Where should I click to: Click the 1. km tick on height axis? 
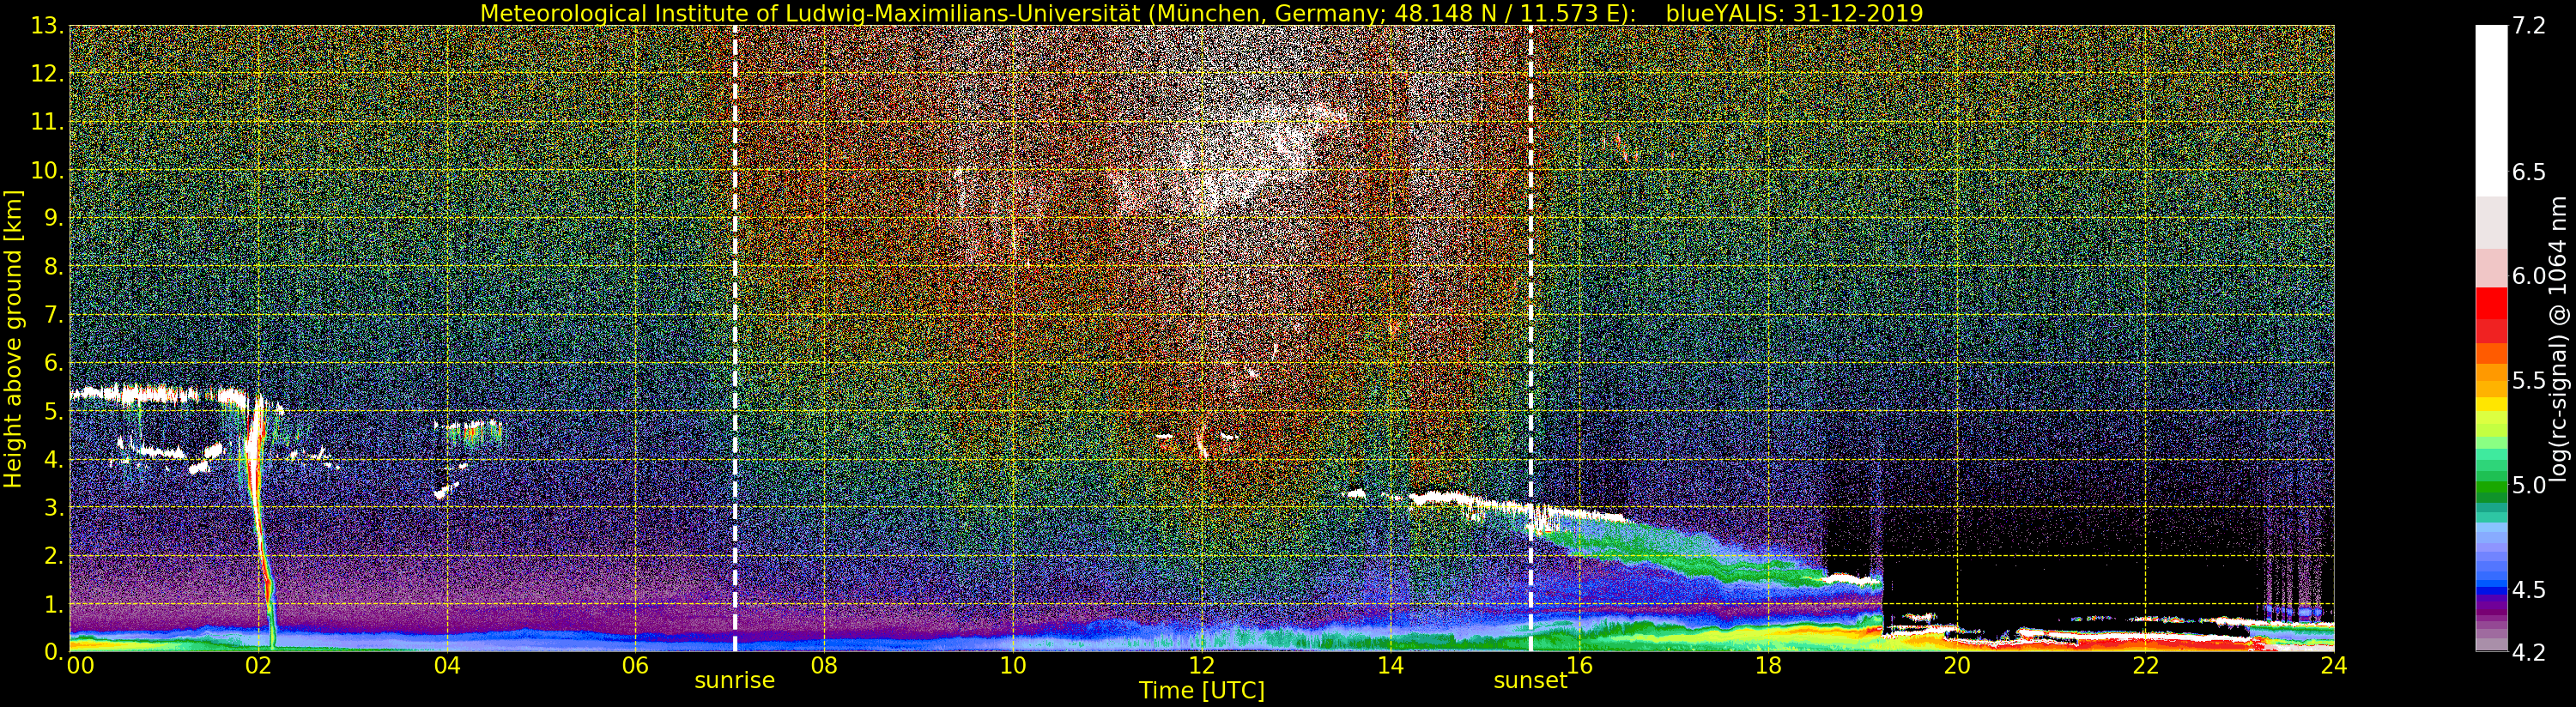53,604
